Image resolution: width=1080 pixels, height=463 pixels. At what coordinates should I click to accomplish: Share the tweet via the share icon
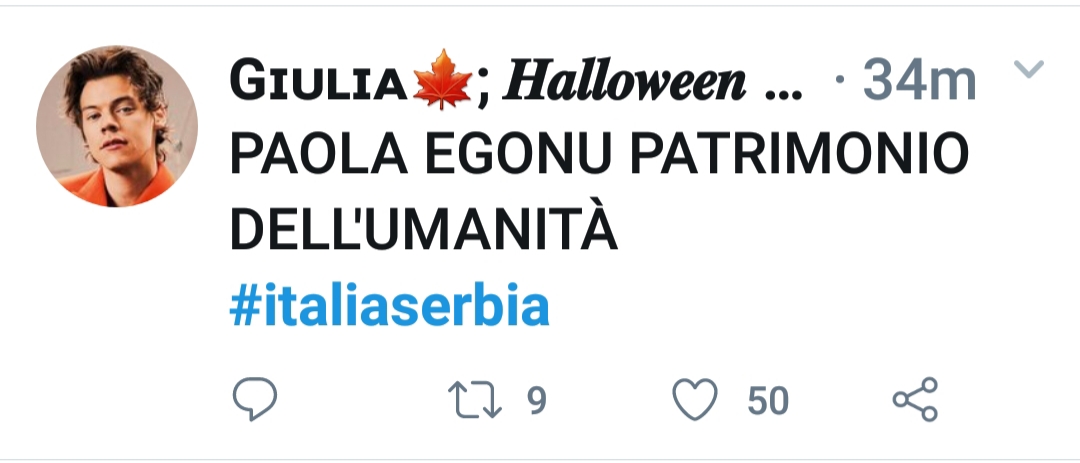(915, 399)
